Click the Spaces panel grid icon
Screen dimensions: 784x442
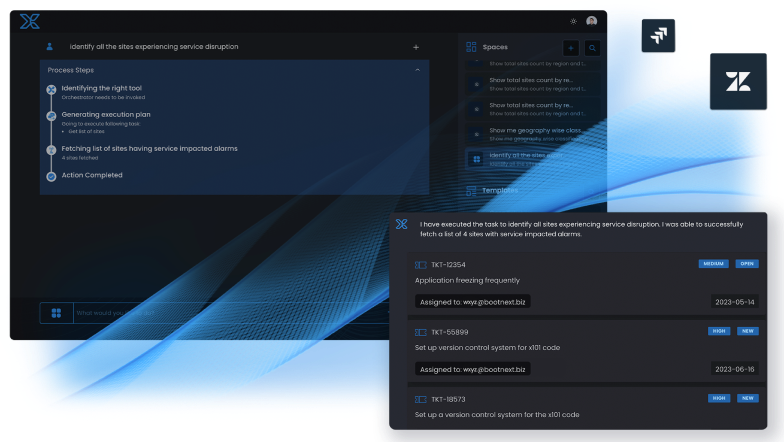click(x=471, y=47)
